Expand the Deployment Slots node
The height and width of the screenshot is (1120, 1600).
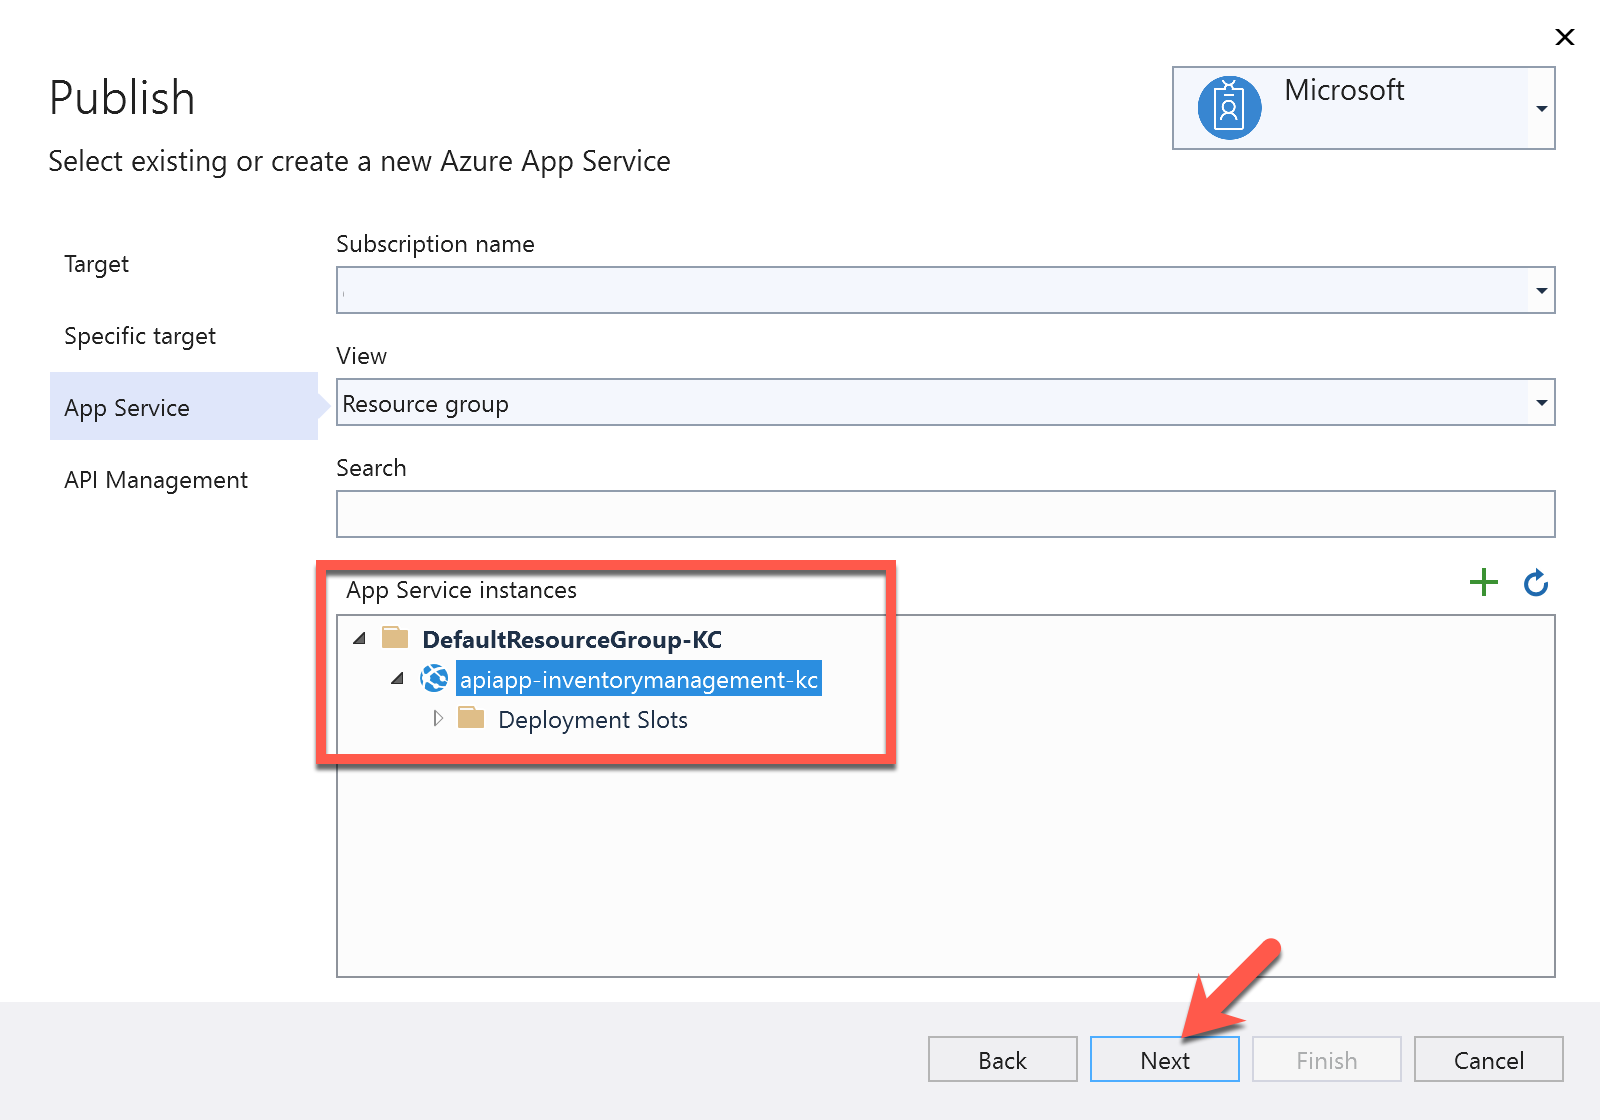point(438,718)
